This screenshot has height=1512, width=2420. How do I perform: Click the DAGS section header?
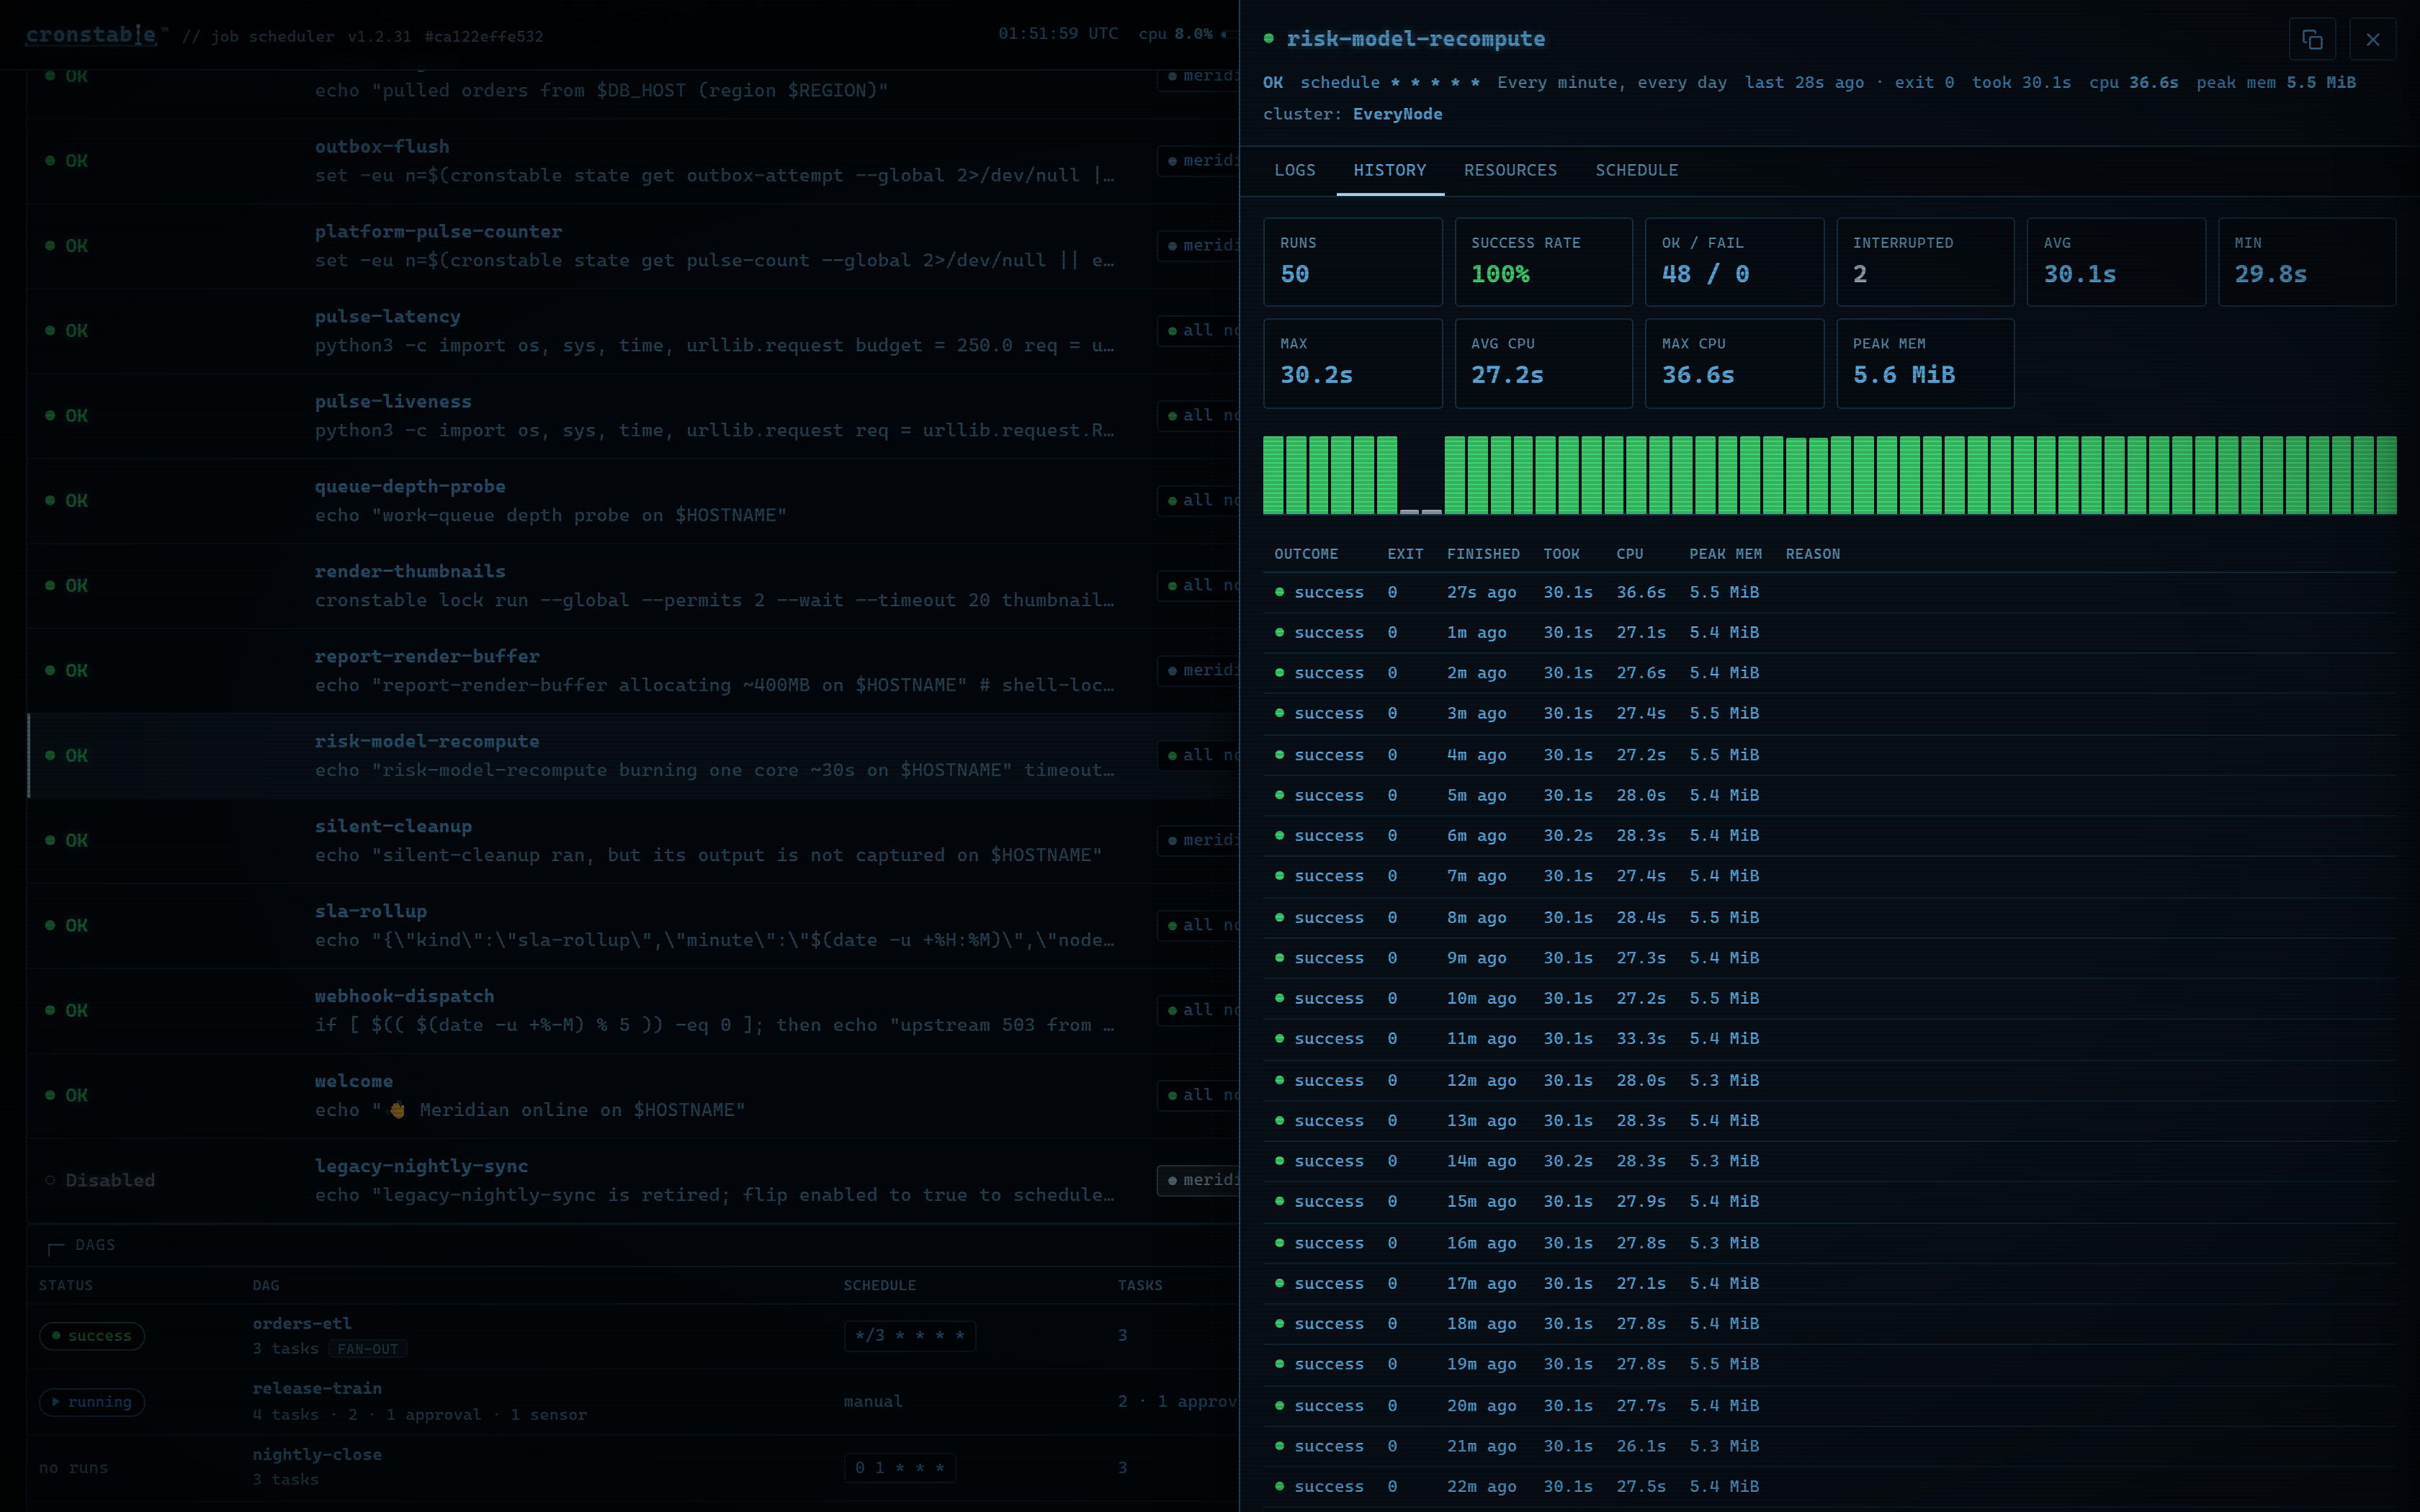click(x=95, y=1245)
